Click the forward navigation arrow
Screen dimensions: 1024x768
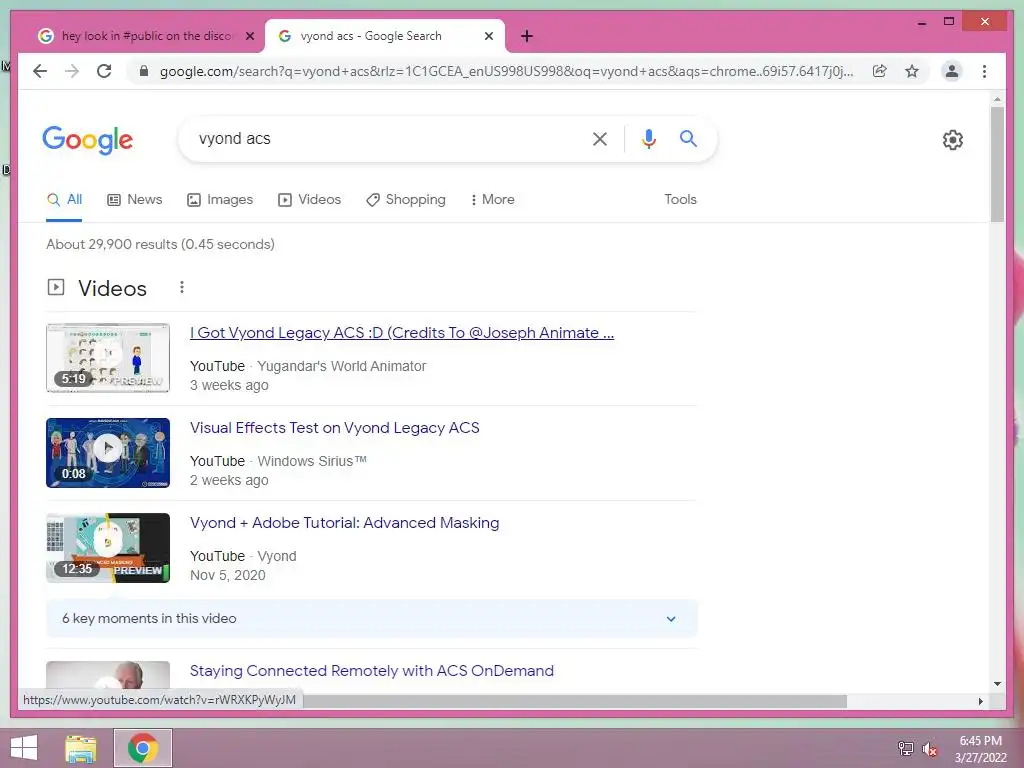tap(72, 71)
